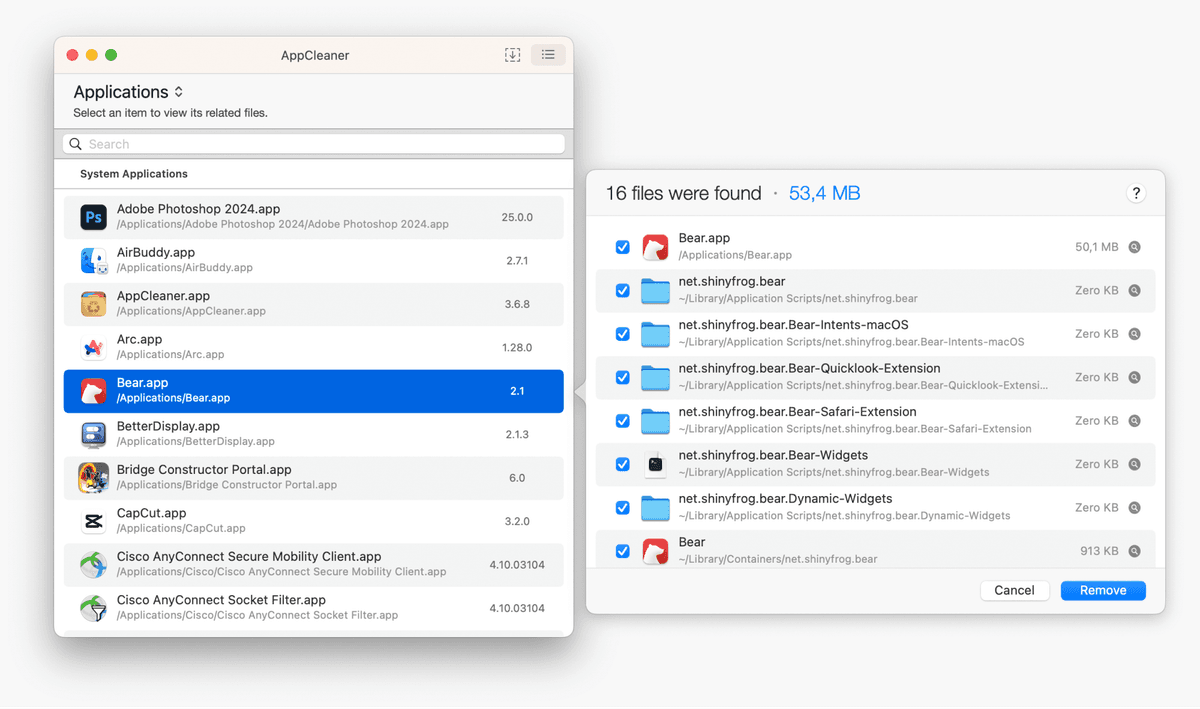Select BetterDisplay.app in the list
The image size is (1200, 709).
[x=314, y=435]
